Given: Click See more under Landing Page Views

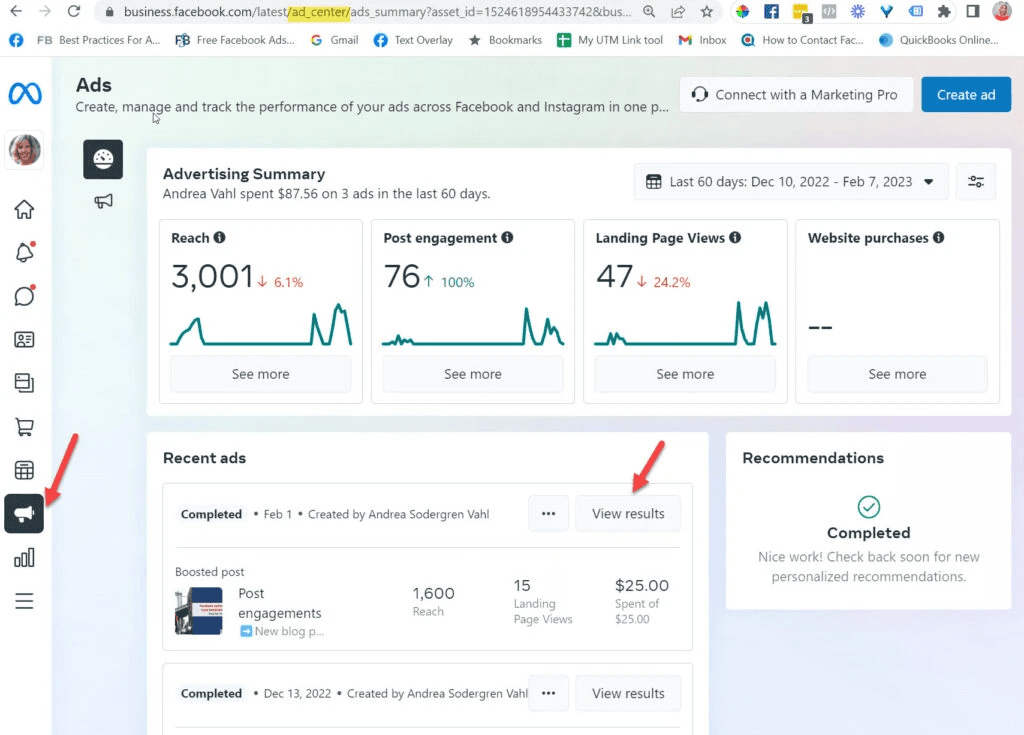Looking at the screenshot, I should (x=685, y=374).
